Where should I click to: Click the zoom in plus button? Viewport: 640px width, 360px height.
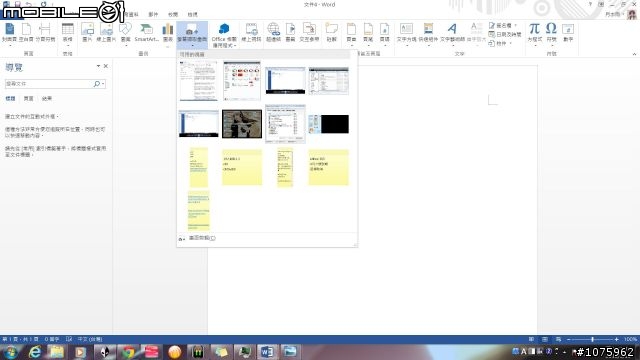(616, 340)
